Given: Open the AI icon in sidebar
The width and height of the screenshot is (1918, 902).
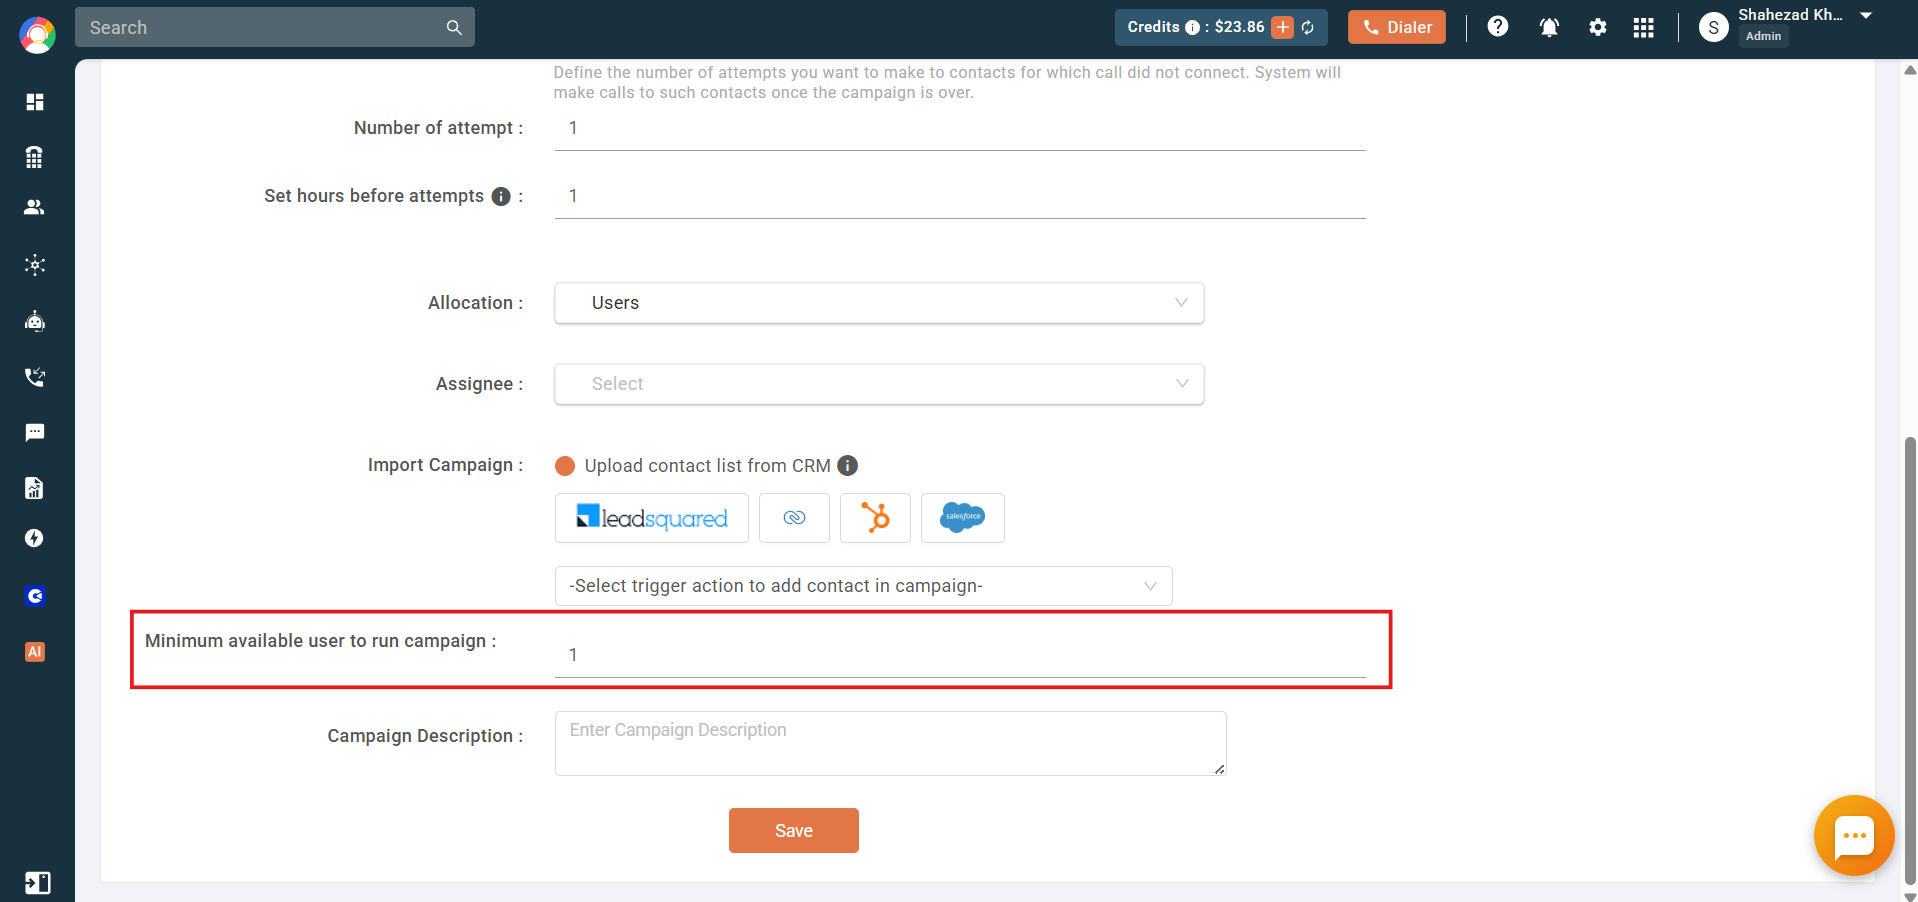Looking at the screenshot, I should coord(35,652).
